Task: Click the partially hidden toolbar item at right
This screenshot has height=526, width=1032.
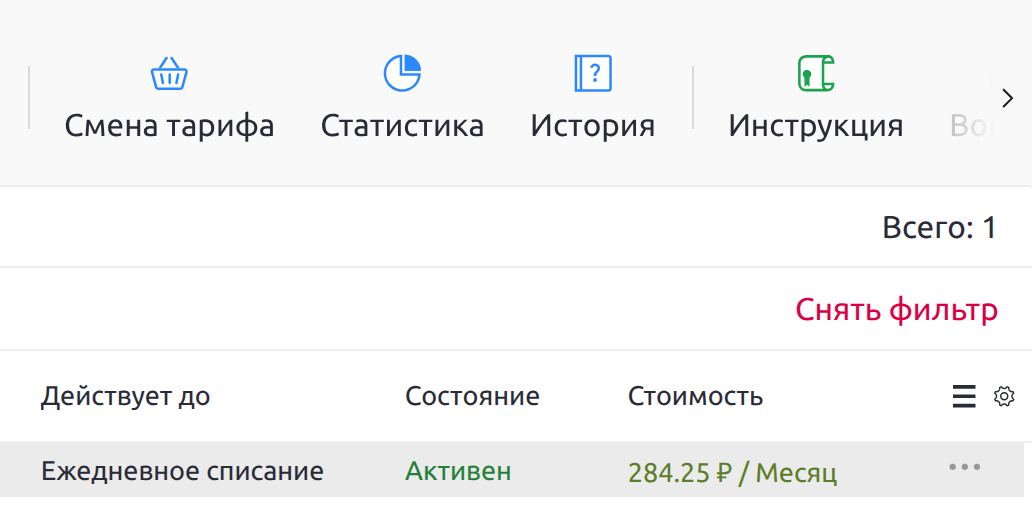Action: [967, 126]
